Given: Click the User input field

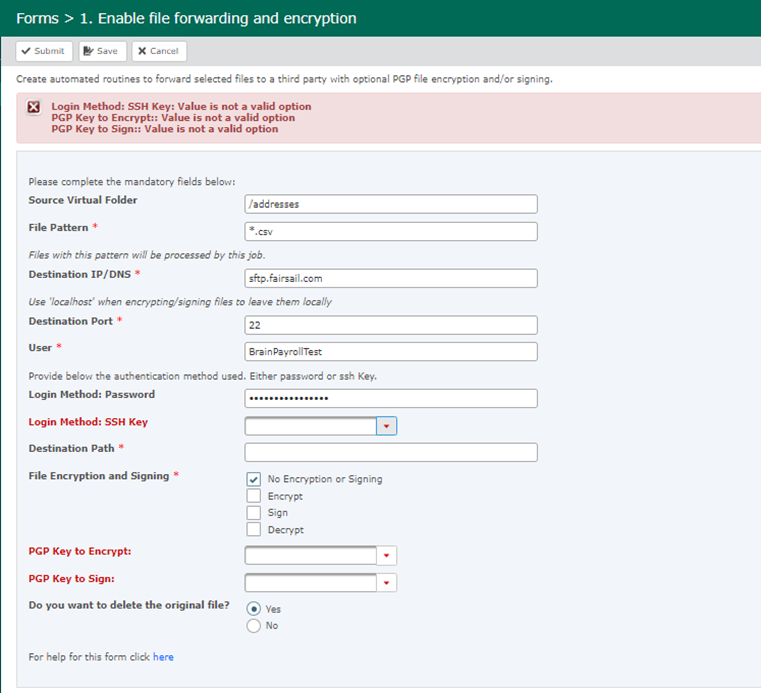Looking at the screenshot, I should 391,351.
